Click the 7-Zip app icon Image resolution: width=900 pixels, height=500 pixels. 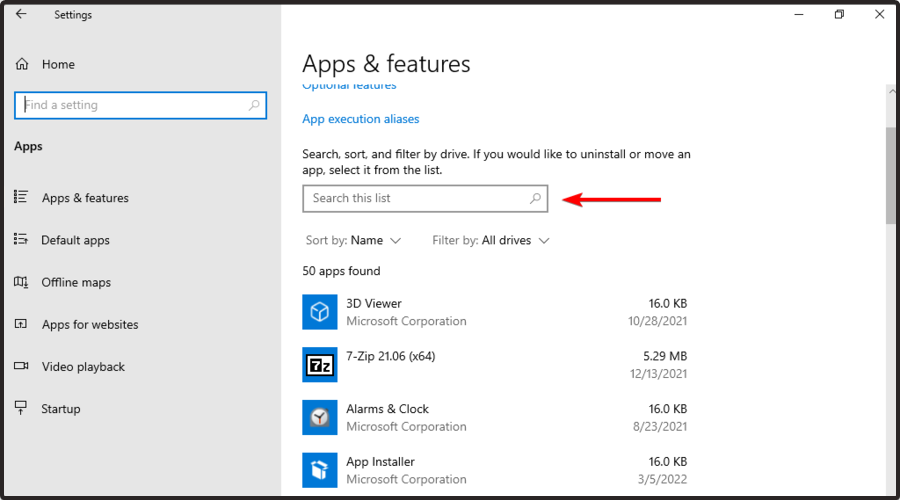point(319,365)
